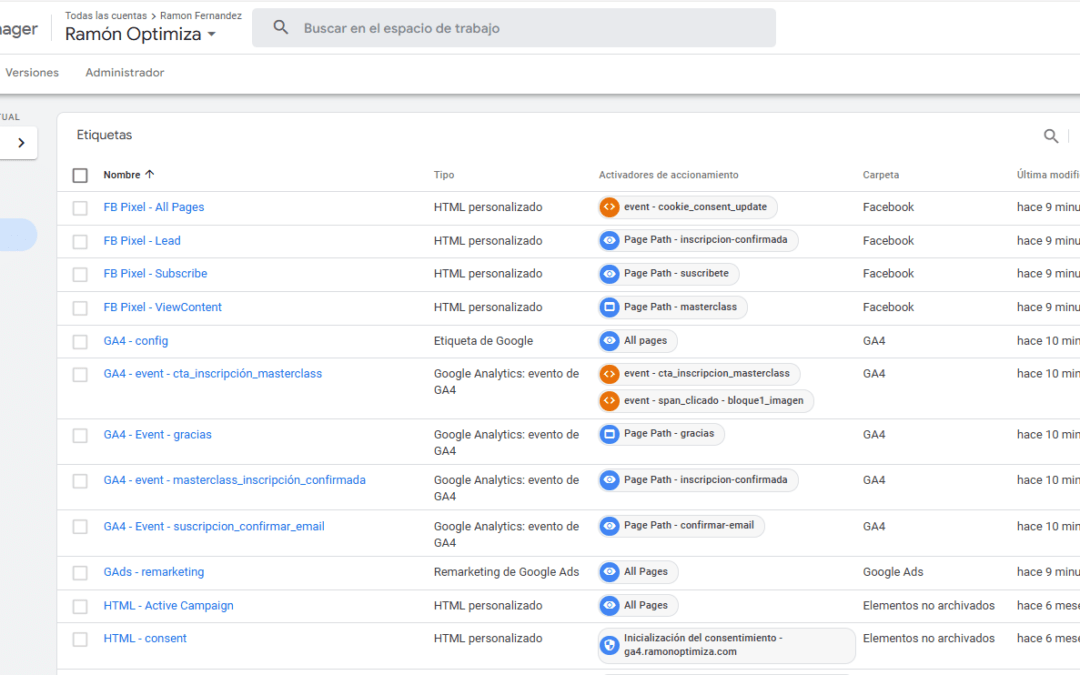Viewport: 1080px width, 675px height.
Task: Click inside the workspace search input field
Action: coord(450,27)
